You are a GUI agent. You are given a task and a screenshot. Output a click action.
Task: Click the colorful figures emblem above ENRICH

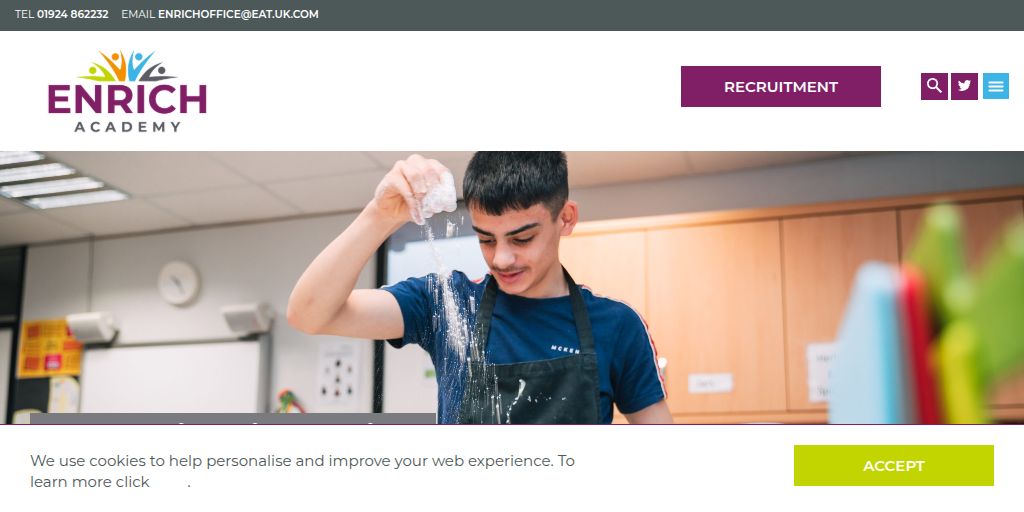(x=127, y=66)
